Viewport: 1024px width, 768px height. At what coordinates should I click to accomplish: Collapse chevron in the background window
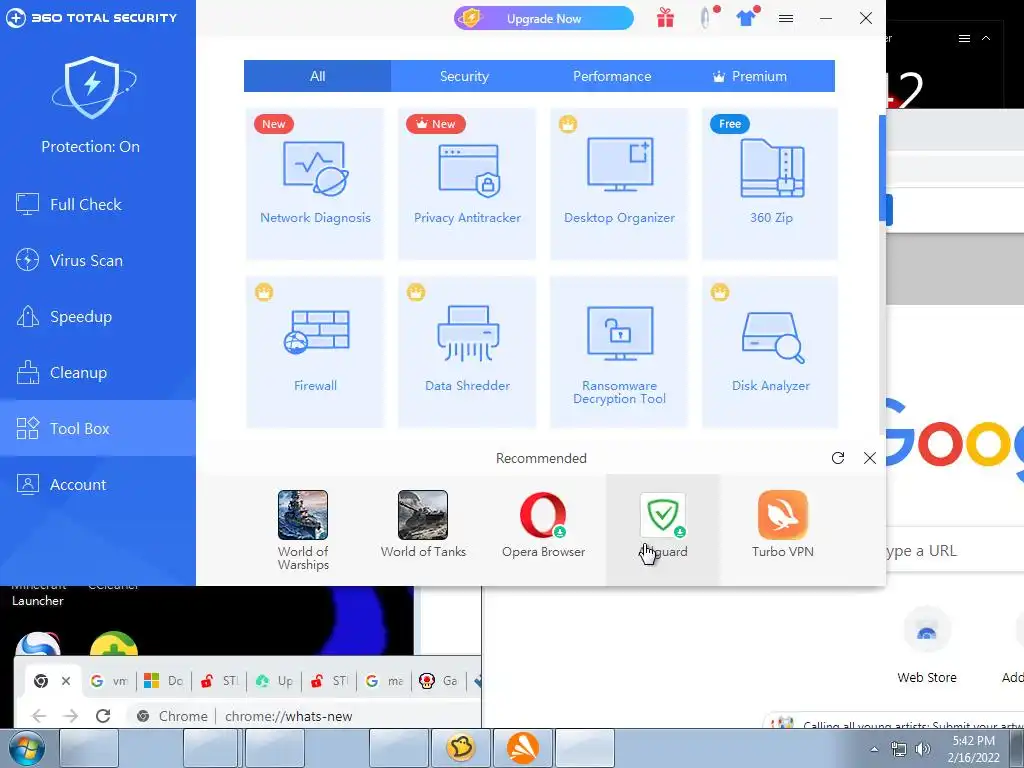tap(986, 39)
